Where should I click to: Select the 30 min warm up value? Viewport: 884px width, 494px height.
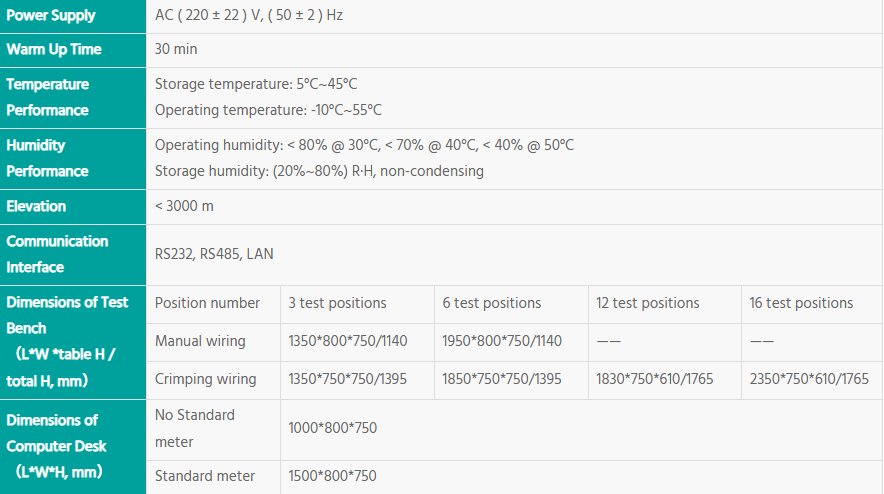tap(178, 50)
